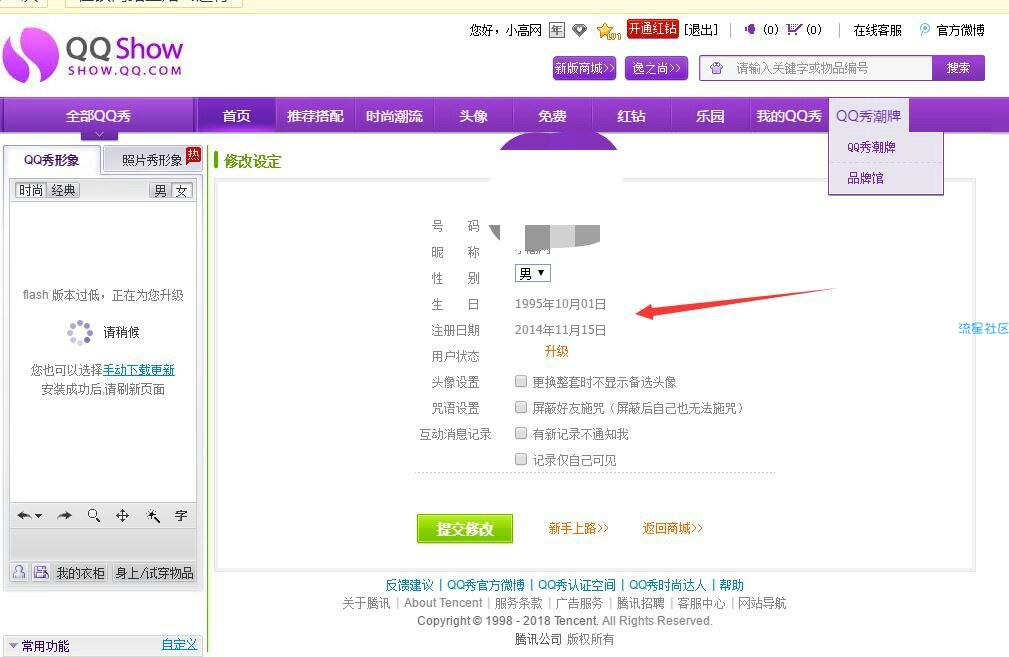Enable 记录仅自己可见 checkbox

tap(521, 459)
